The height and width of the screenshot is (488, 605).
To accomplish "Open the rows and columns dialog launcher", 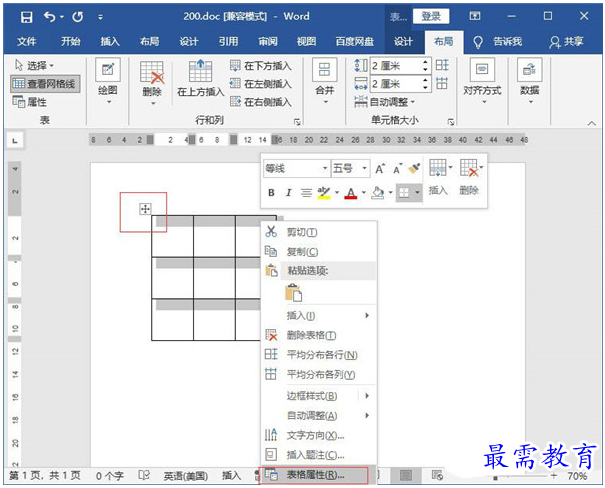I will [x=297, y=122].
